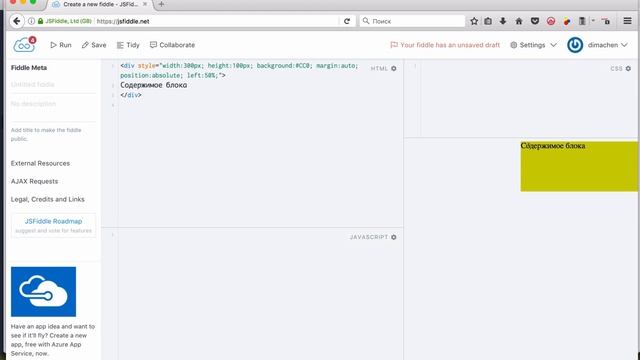Open the bookmarks list icon

tap(488, 21)
